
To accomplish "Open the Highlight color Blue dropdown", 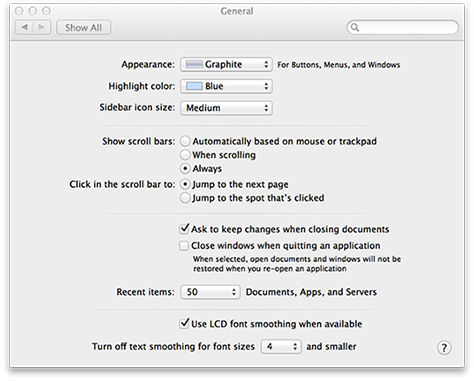I will click(226, 86).
